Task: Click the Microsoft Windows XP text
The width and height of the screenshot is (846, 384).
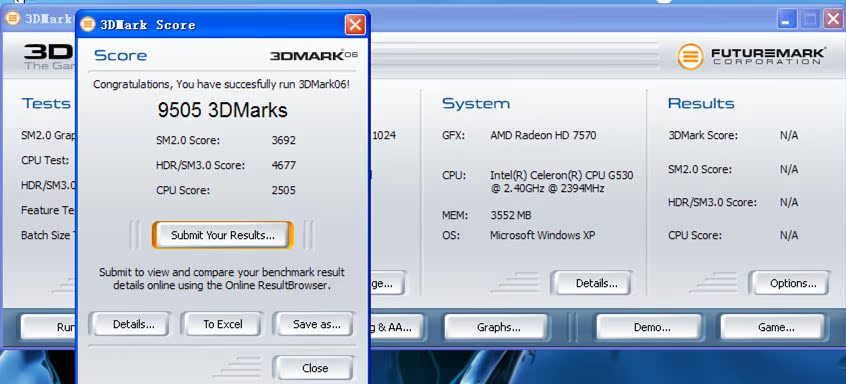Action: point(542,235)
